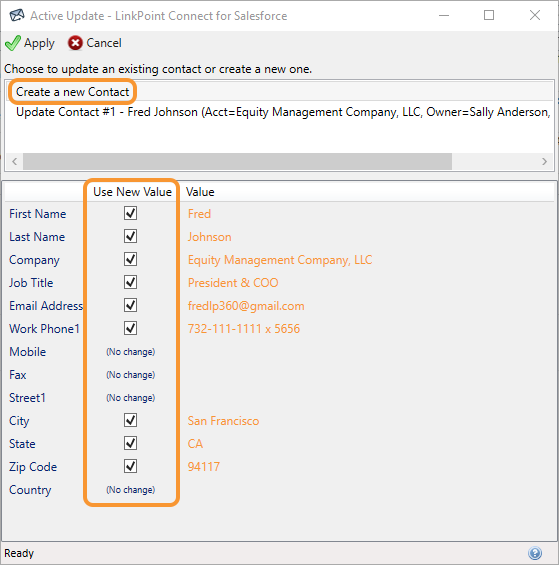Toggle the Zip Code checkbox
This screenshot has width=559, height=565.
click(x=130, y=467)
